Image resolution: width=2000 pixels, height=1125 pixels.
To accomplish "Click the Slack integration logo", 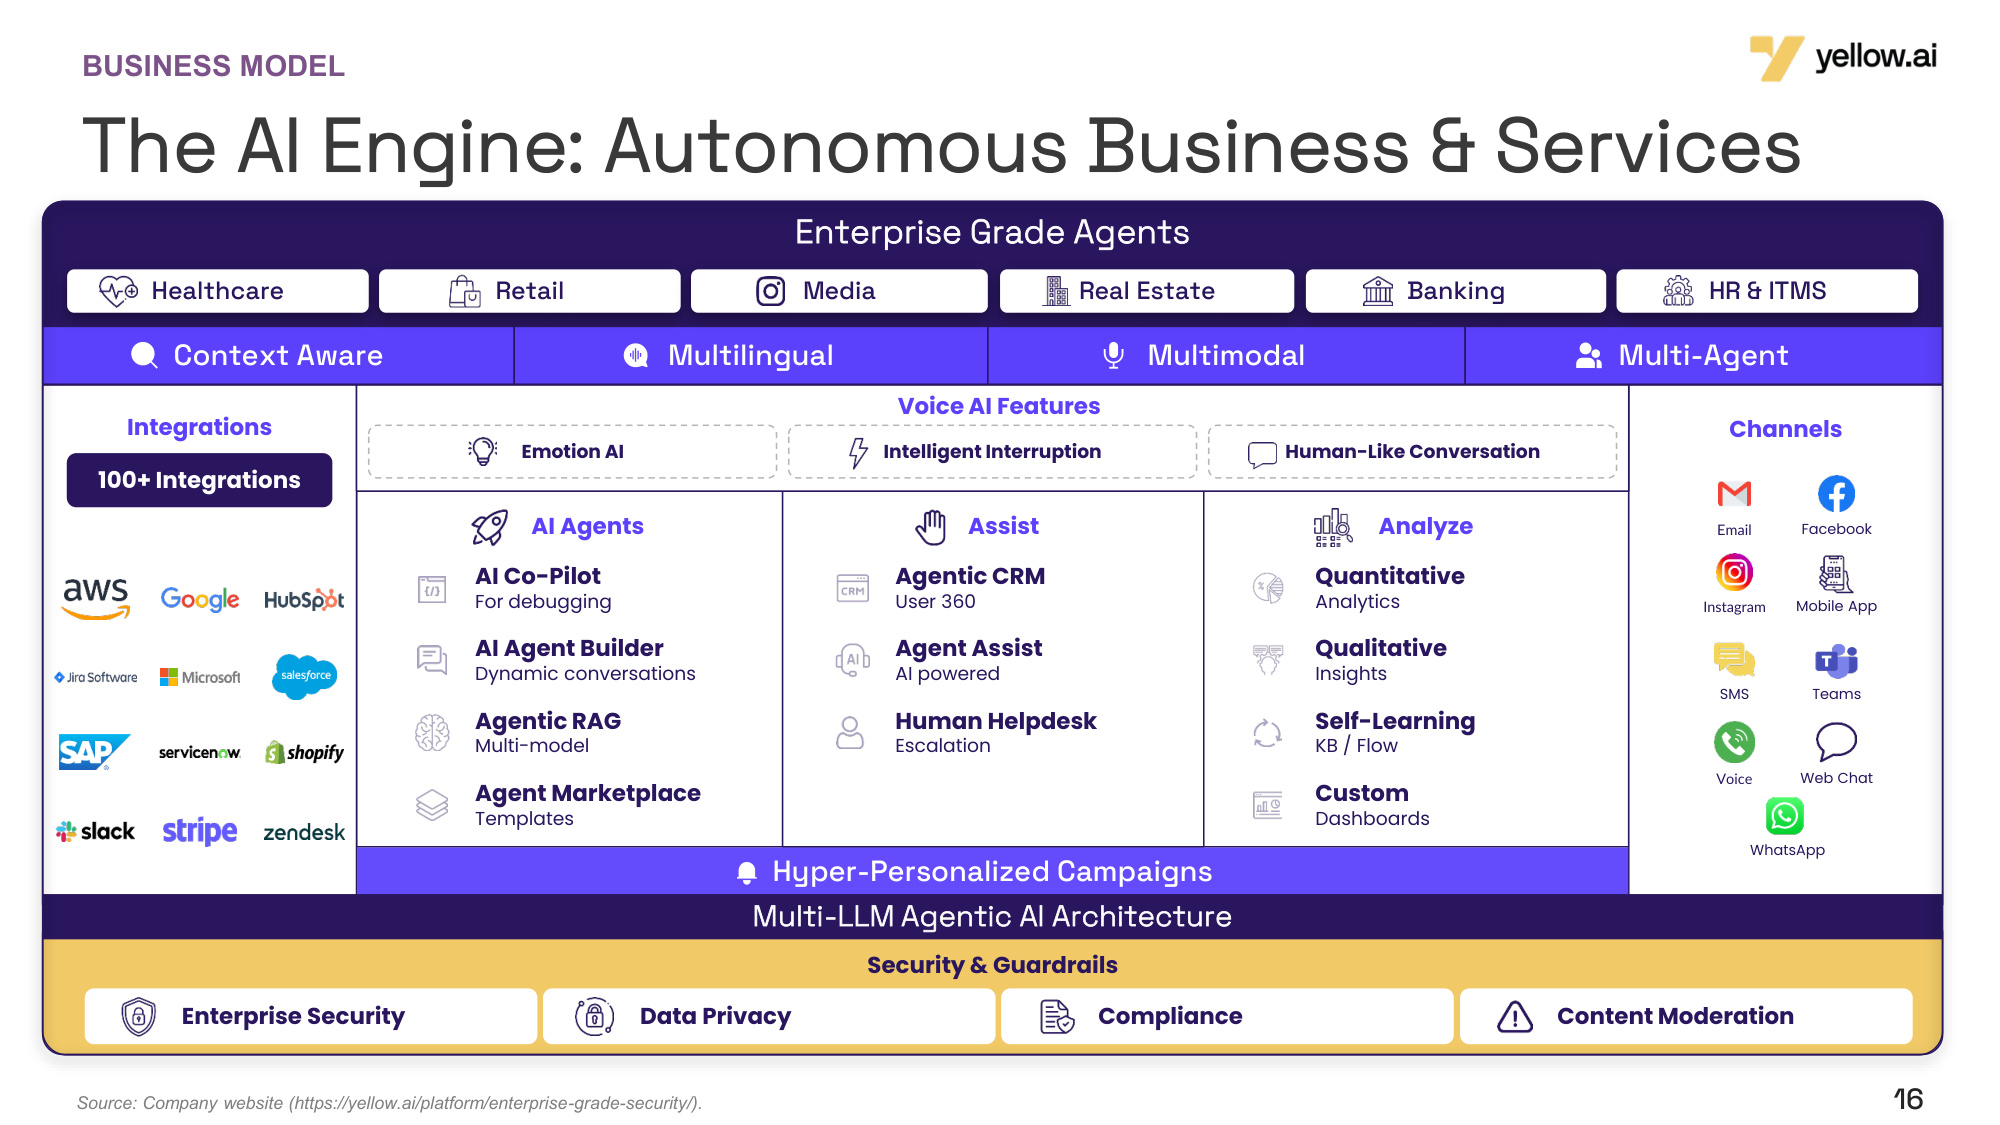I will (x=95, y=831).
